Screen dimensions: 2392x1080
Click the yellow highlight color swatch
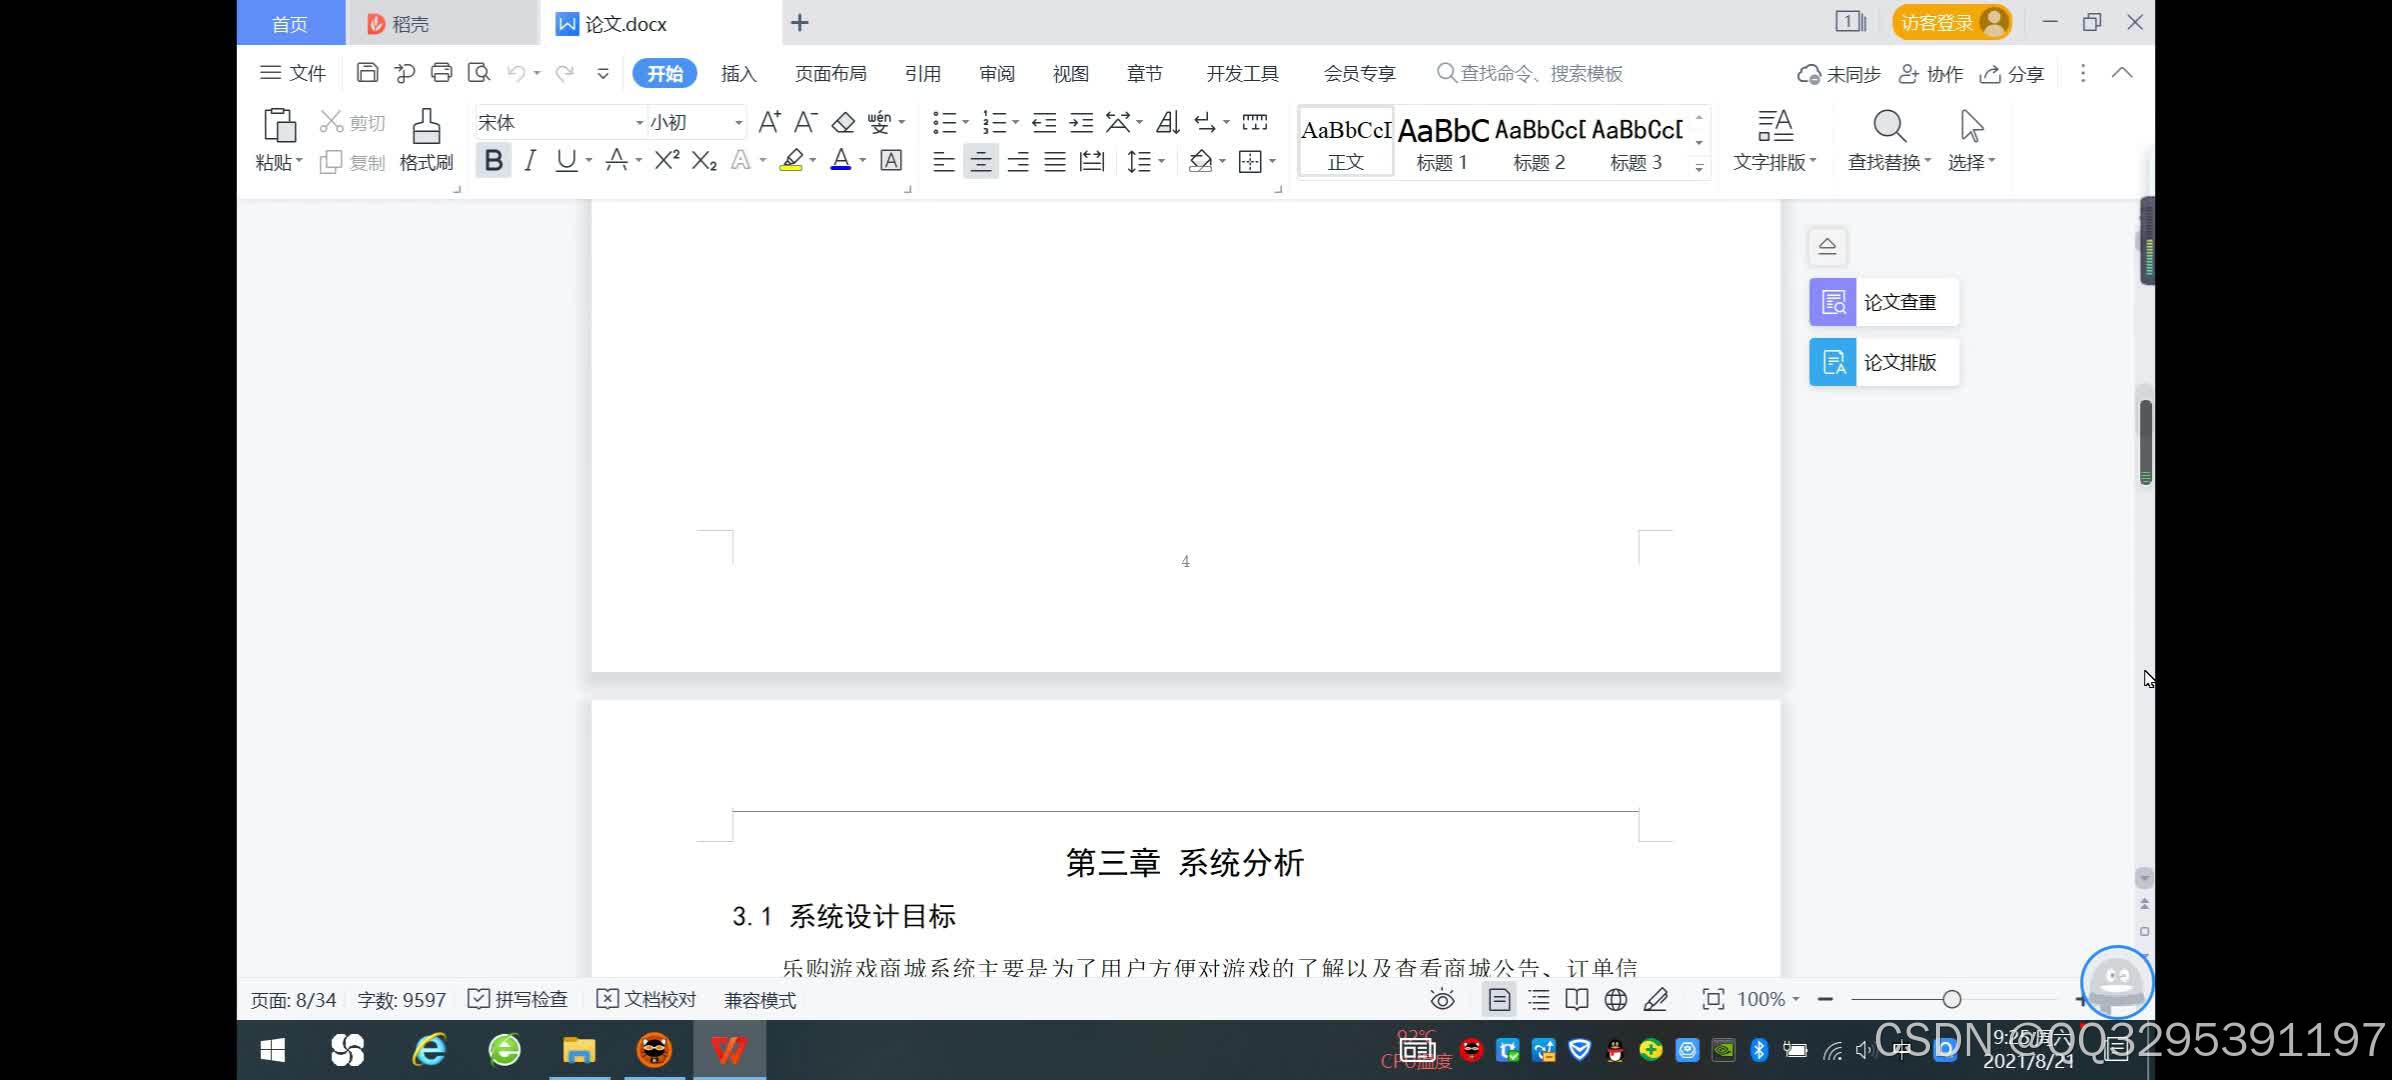pos(791,160)
